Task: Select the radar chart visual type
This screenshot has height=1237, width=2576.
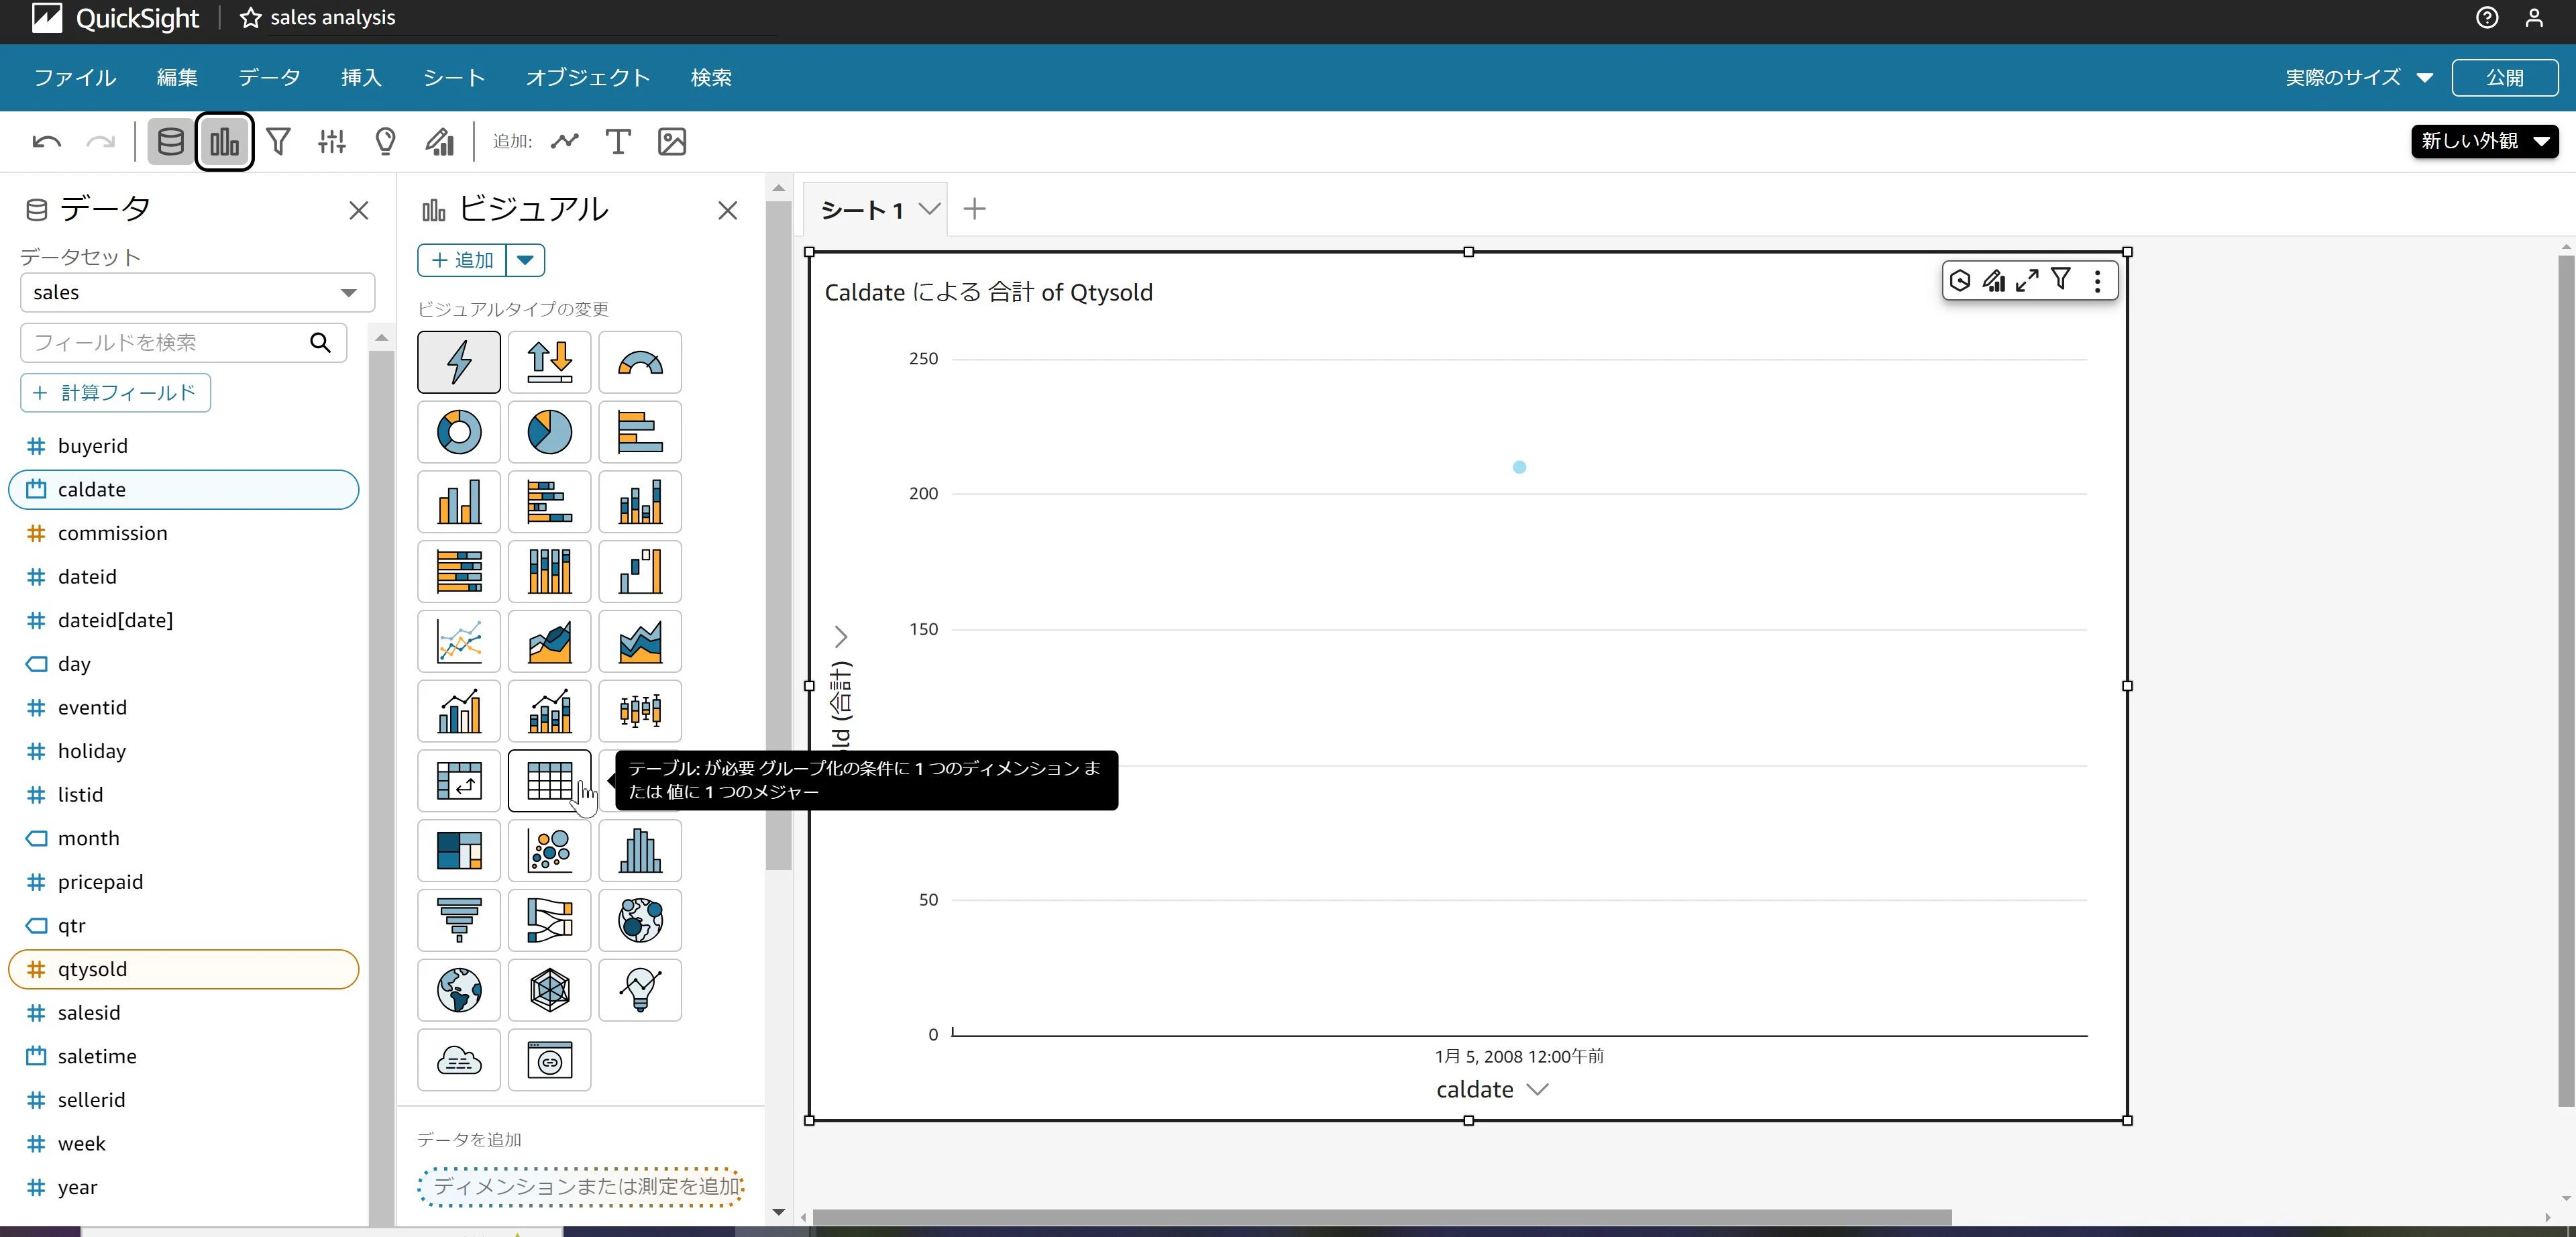Action: click(x=549, y=990)
